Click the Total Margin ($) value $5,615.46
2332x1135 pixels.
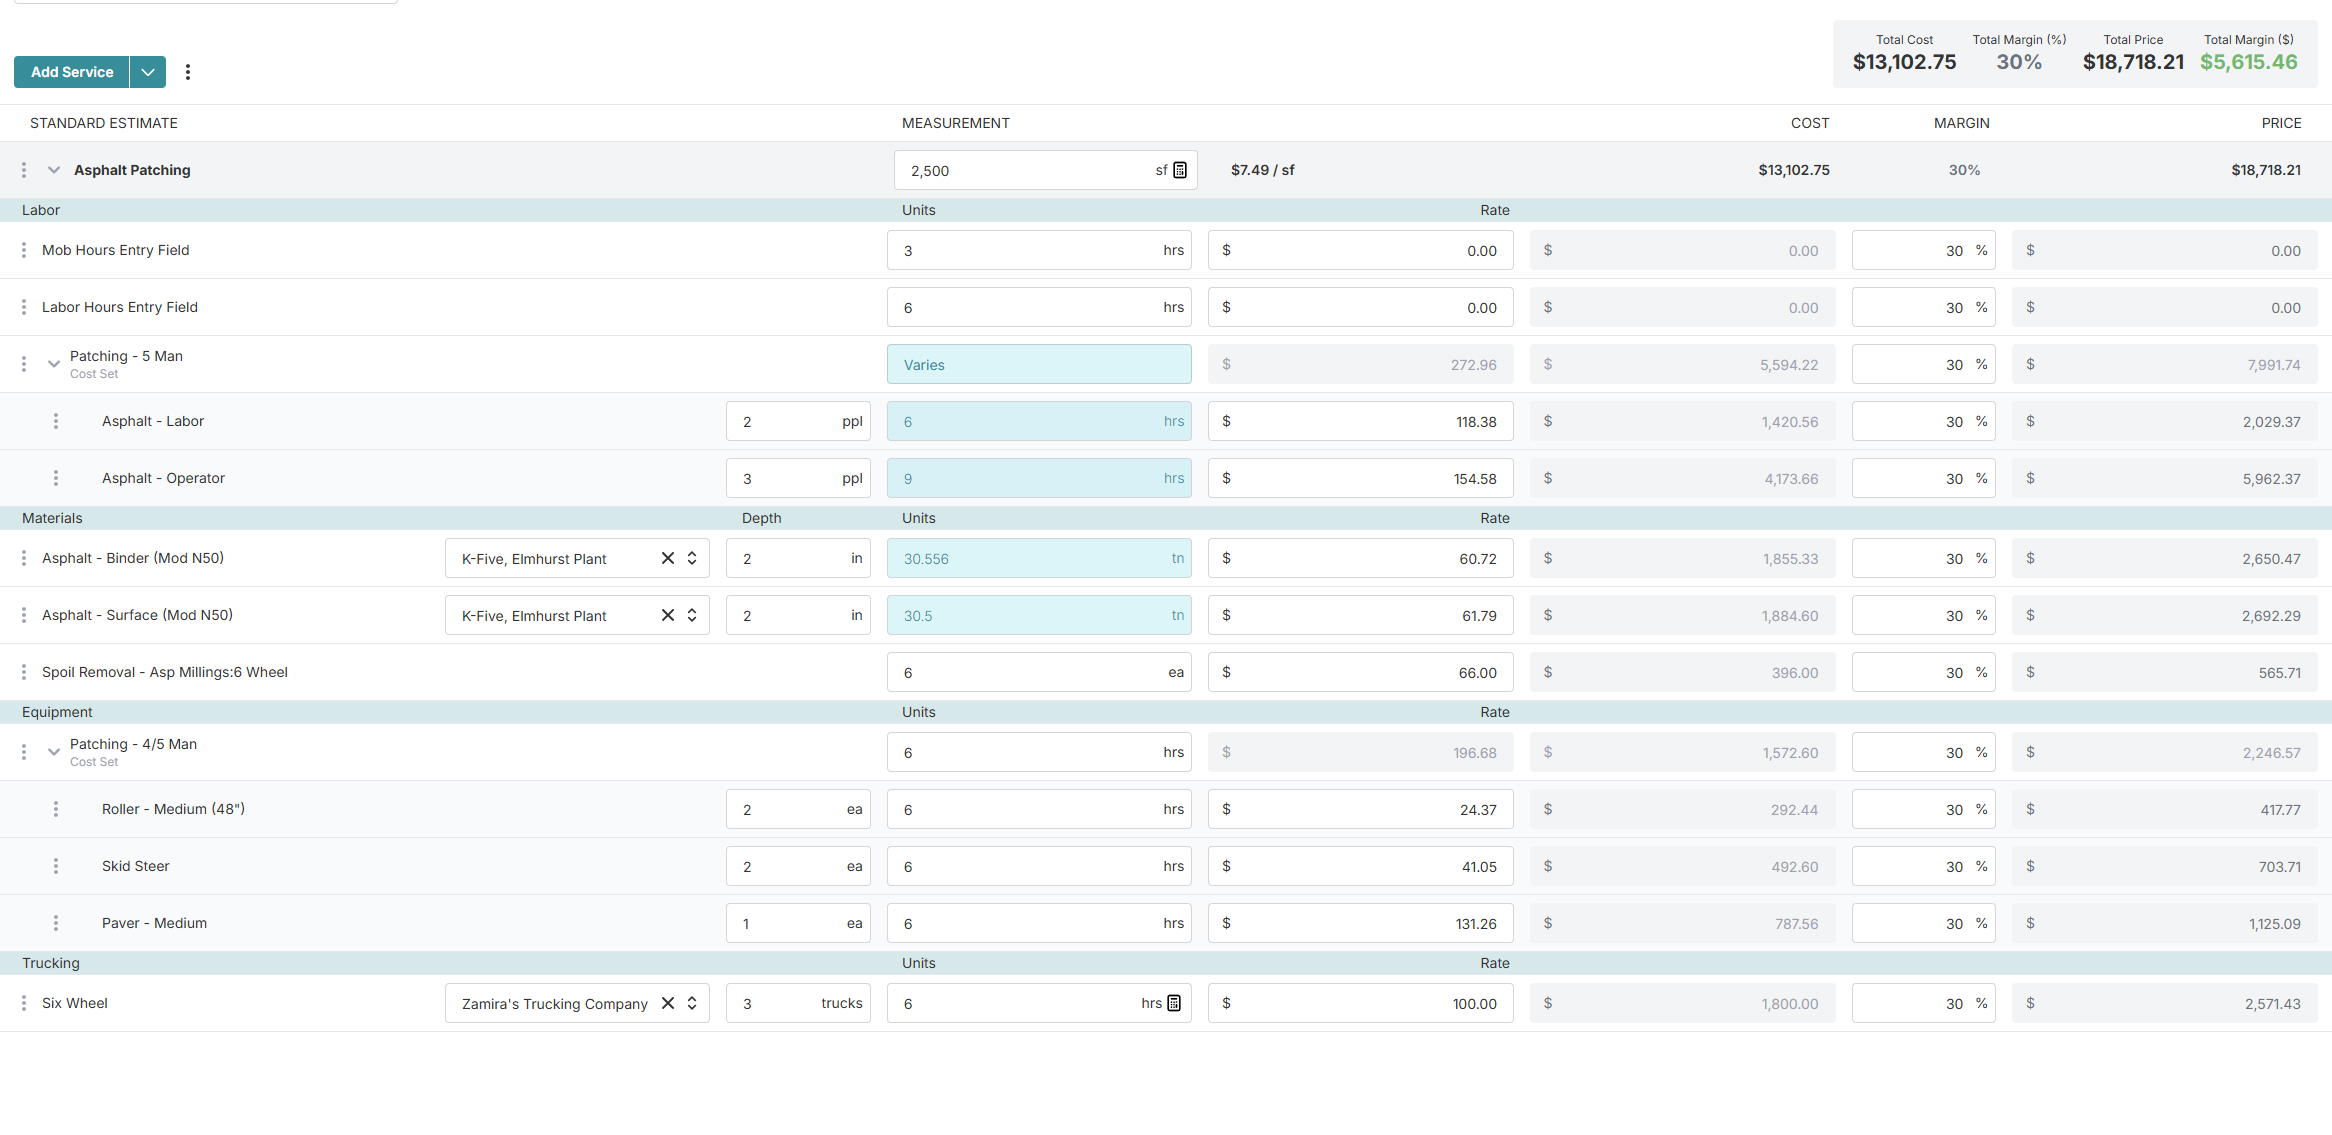click(2248, 62)
